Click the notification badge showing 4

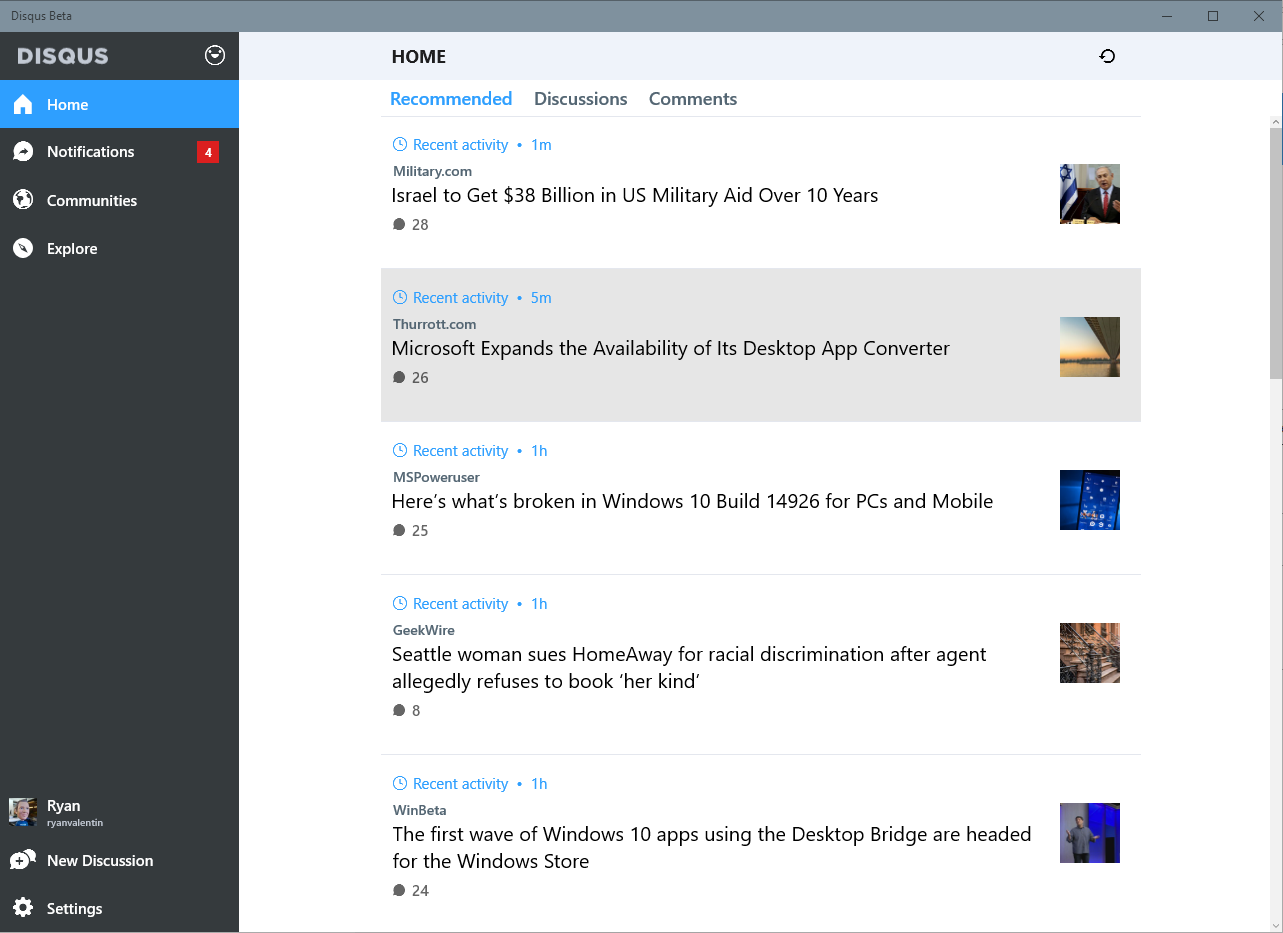pyautogui.click(x=207, y=151)
